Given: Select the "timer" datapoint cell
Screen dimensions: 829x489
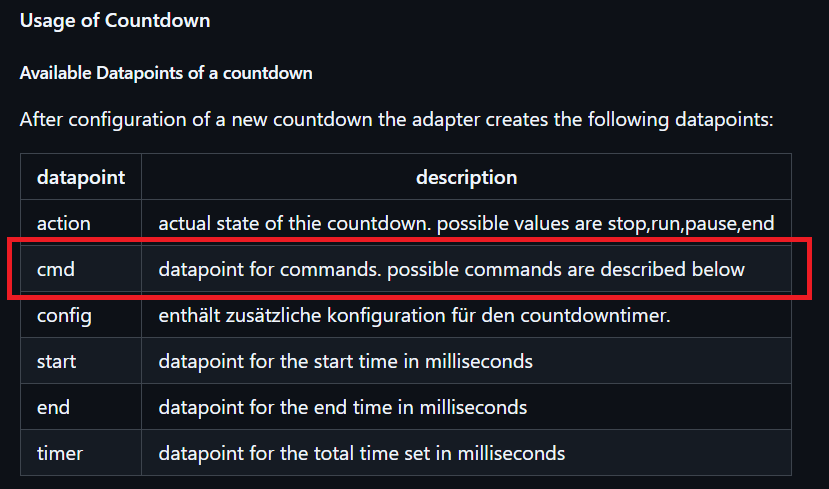Looking at the screenshot, I should click(60, 454).
